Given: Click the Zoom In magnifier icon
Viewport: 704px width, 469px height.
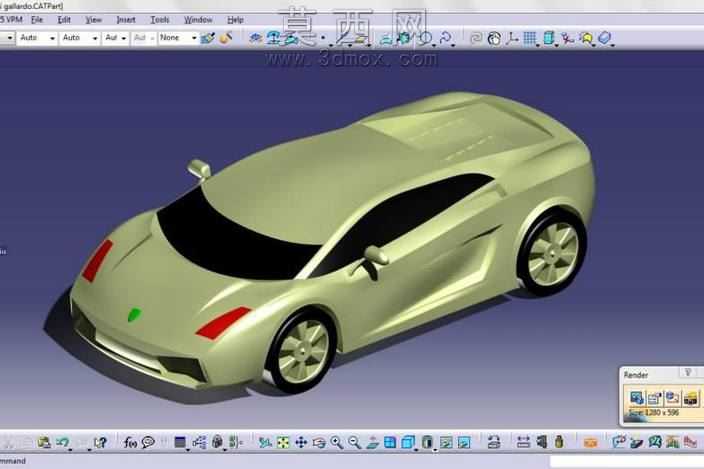Looking at the screenshot, I should click(336, 443).
